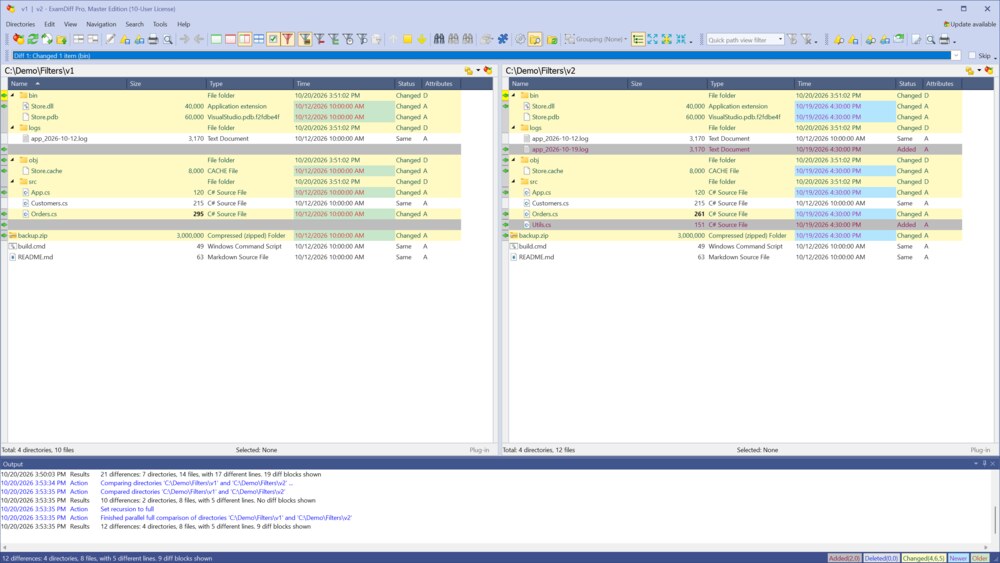Open browse dropdown arrow for v2 path
The width and height of the screenshot is (1000, 563).
[980, 70]
